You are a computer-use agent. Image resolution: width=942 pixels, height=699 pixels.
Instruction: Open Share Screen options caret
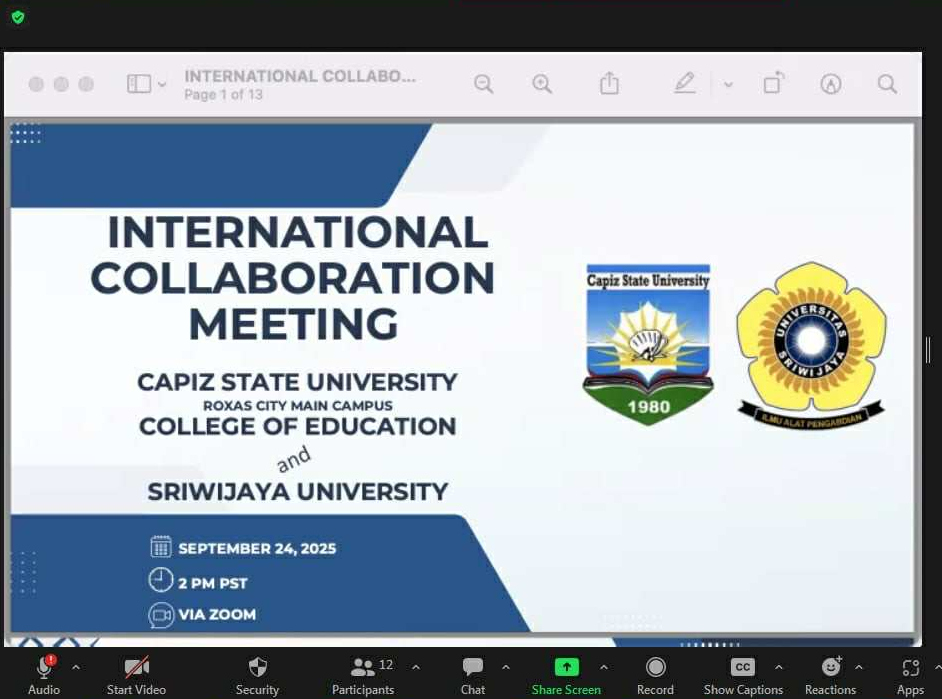603,667
